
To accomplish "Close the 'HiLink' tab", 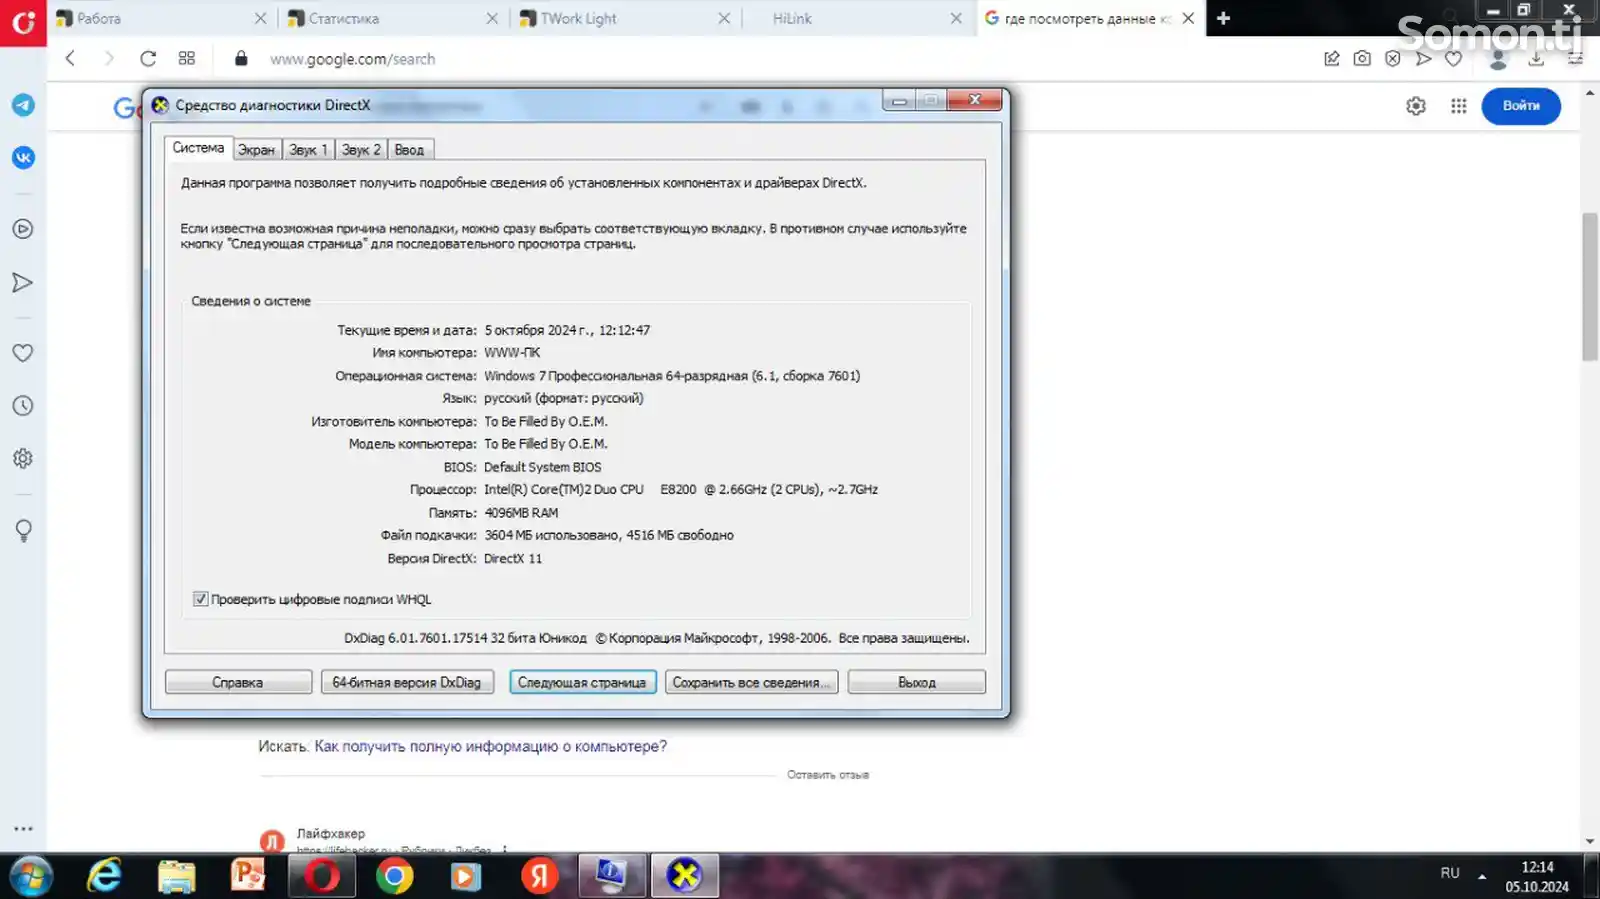I will [x=956, y=18].
